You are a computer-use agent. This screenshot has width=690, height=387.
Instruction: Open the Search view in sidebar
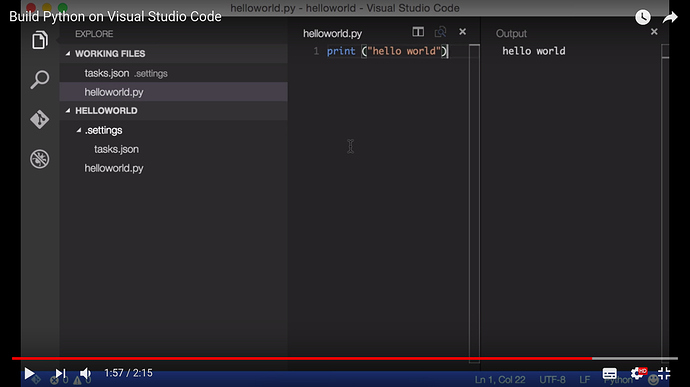[x=40, y=80]
